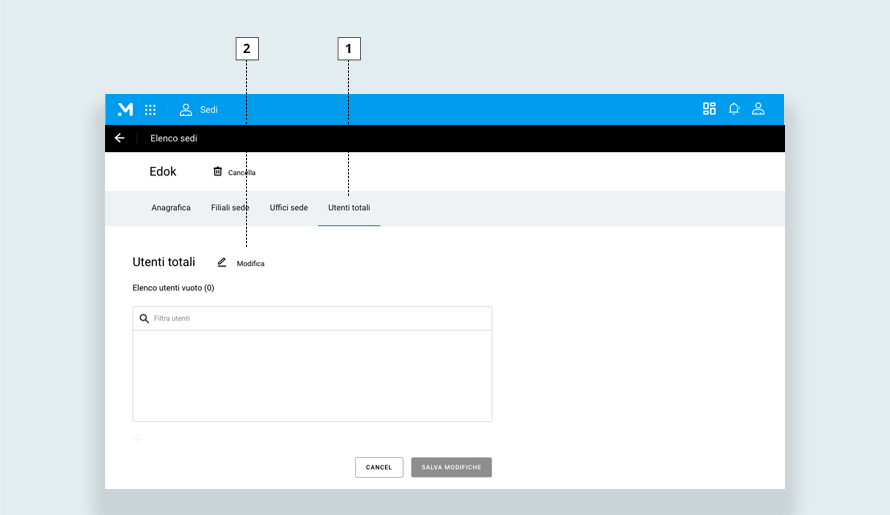The image size is (890, 515).
Task: Click the Utenti totali heading
Action: [164, 262]
